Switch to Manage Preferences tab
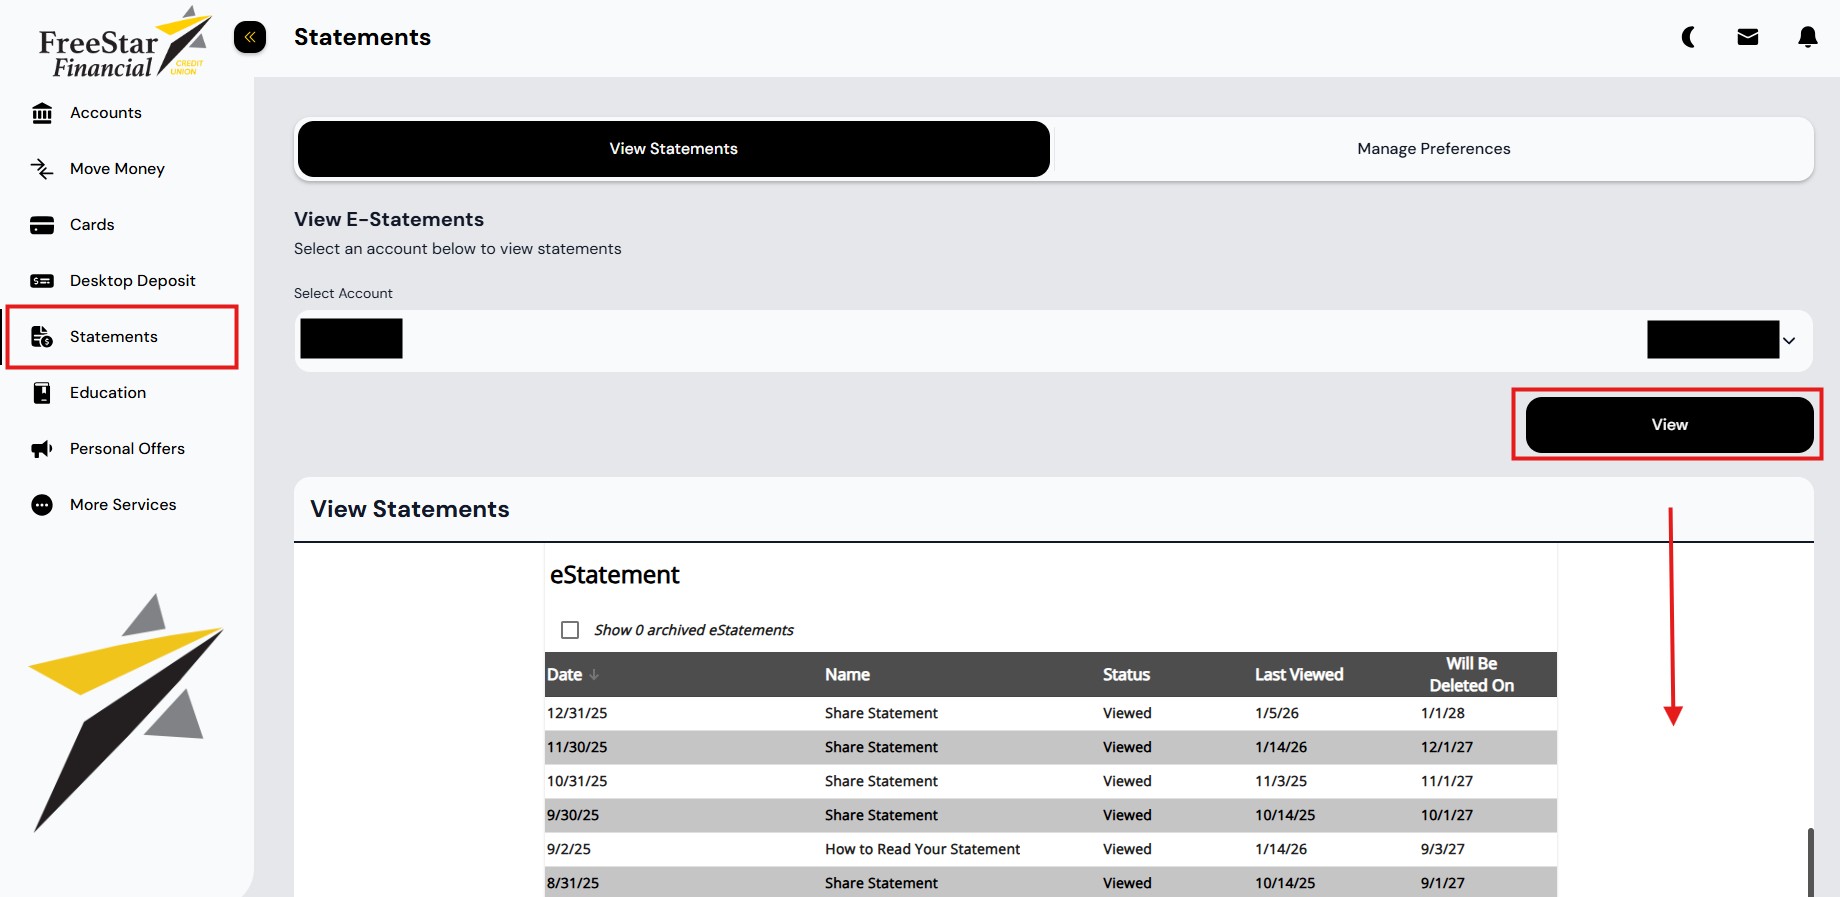Image resolution: width=1840 pixels, height=897 pixels. tap(1433, 149)
